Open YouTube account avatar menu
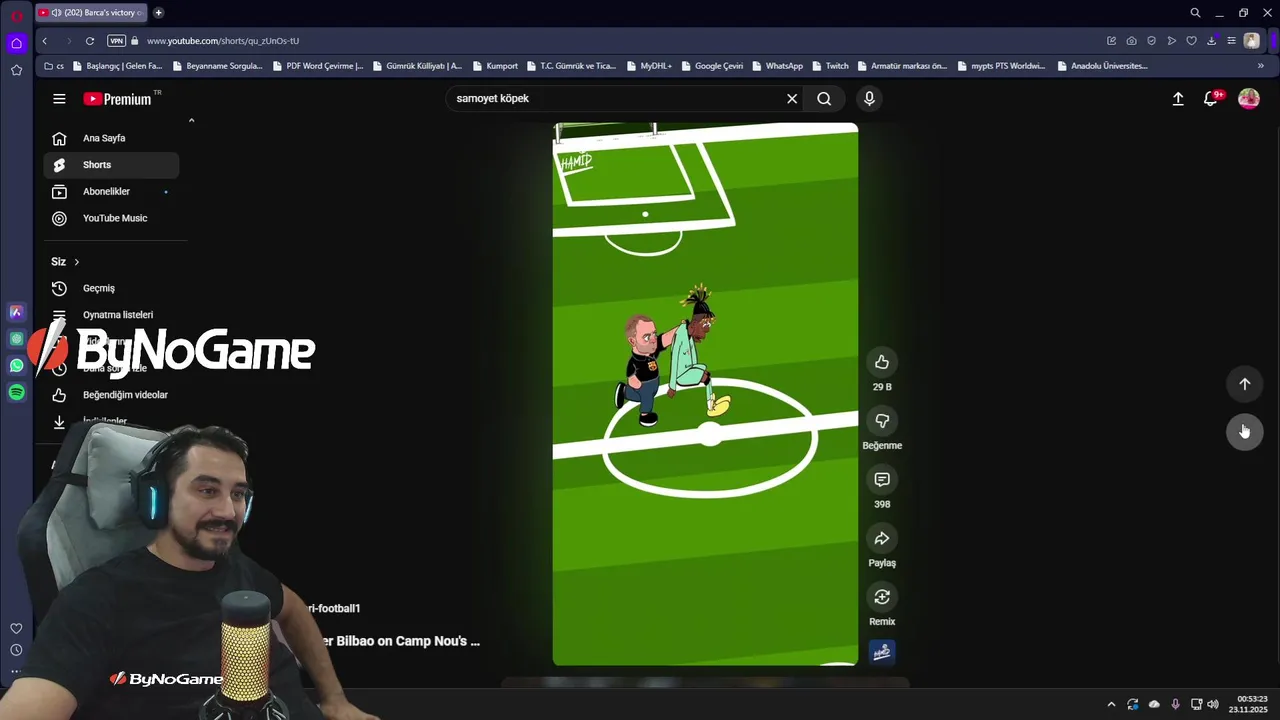 [x=1249, y=98]
